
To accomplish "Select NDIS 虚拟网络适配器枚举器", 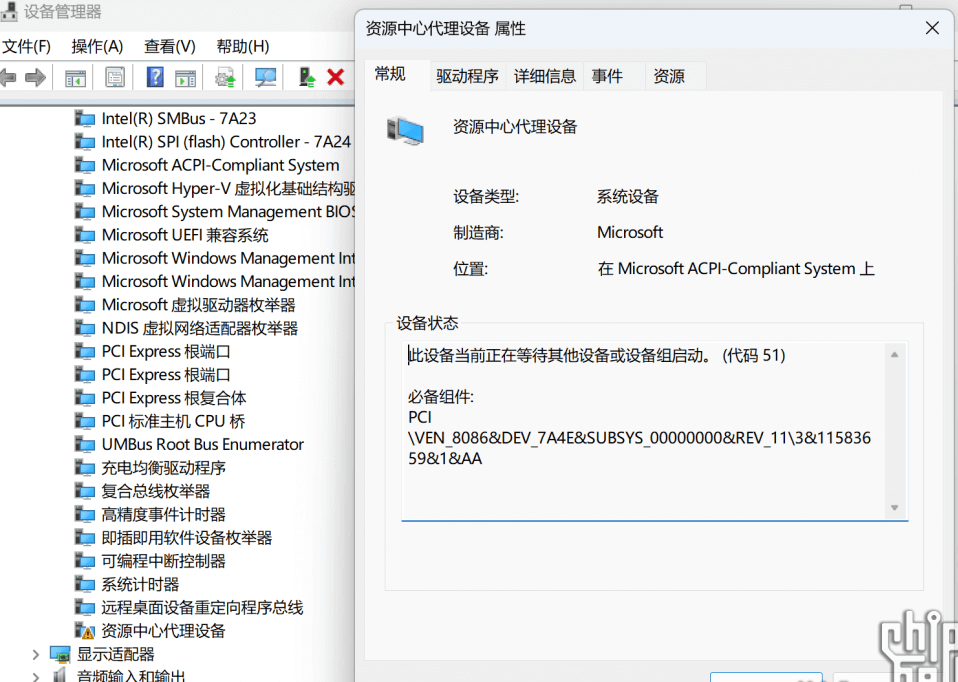I will [x=200, y=328].
